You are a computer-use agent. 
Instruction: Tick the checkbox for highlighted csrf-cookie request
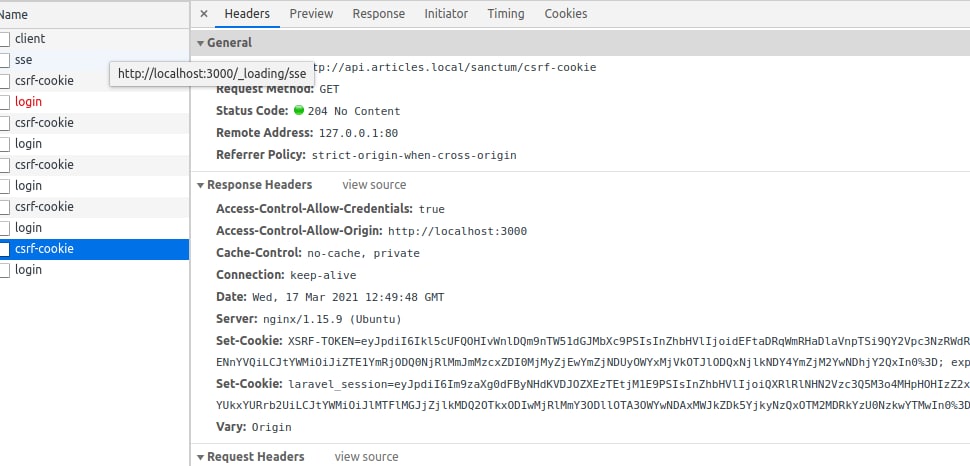[5, 249]
